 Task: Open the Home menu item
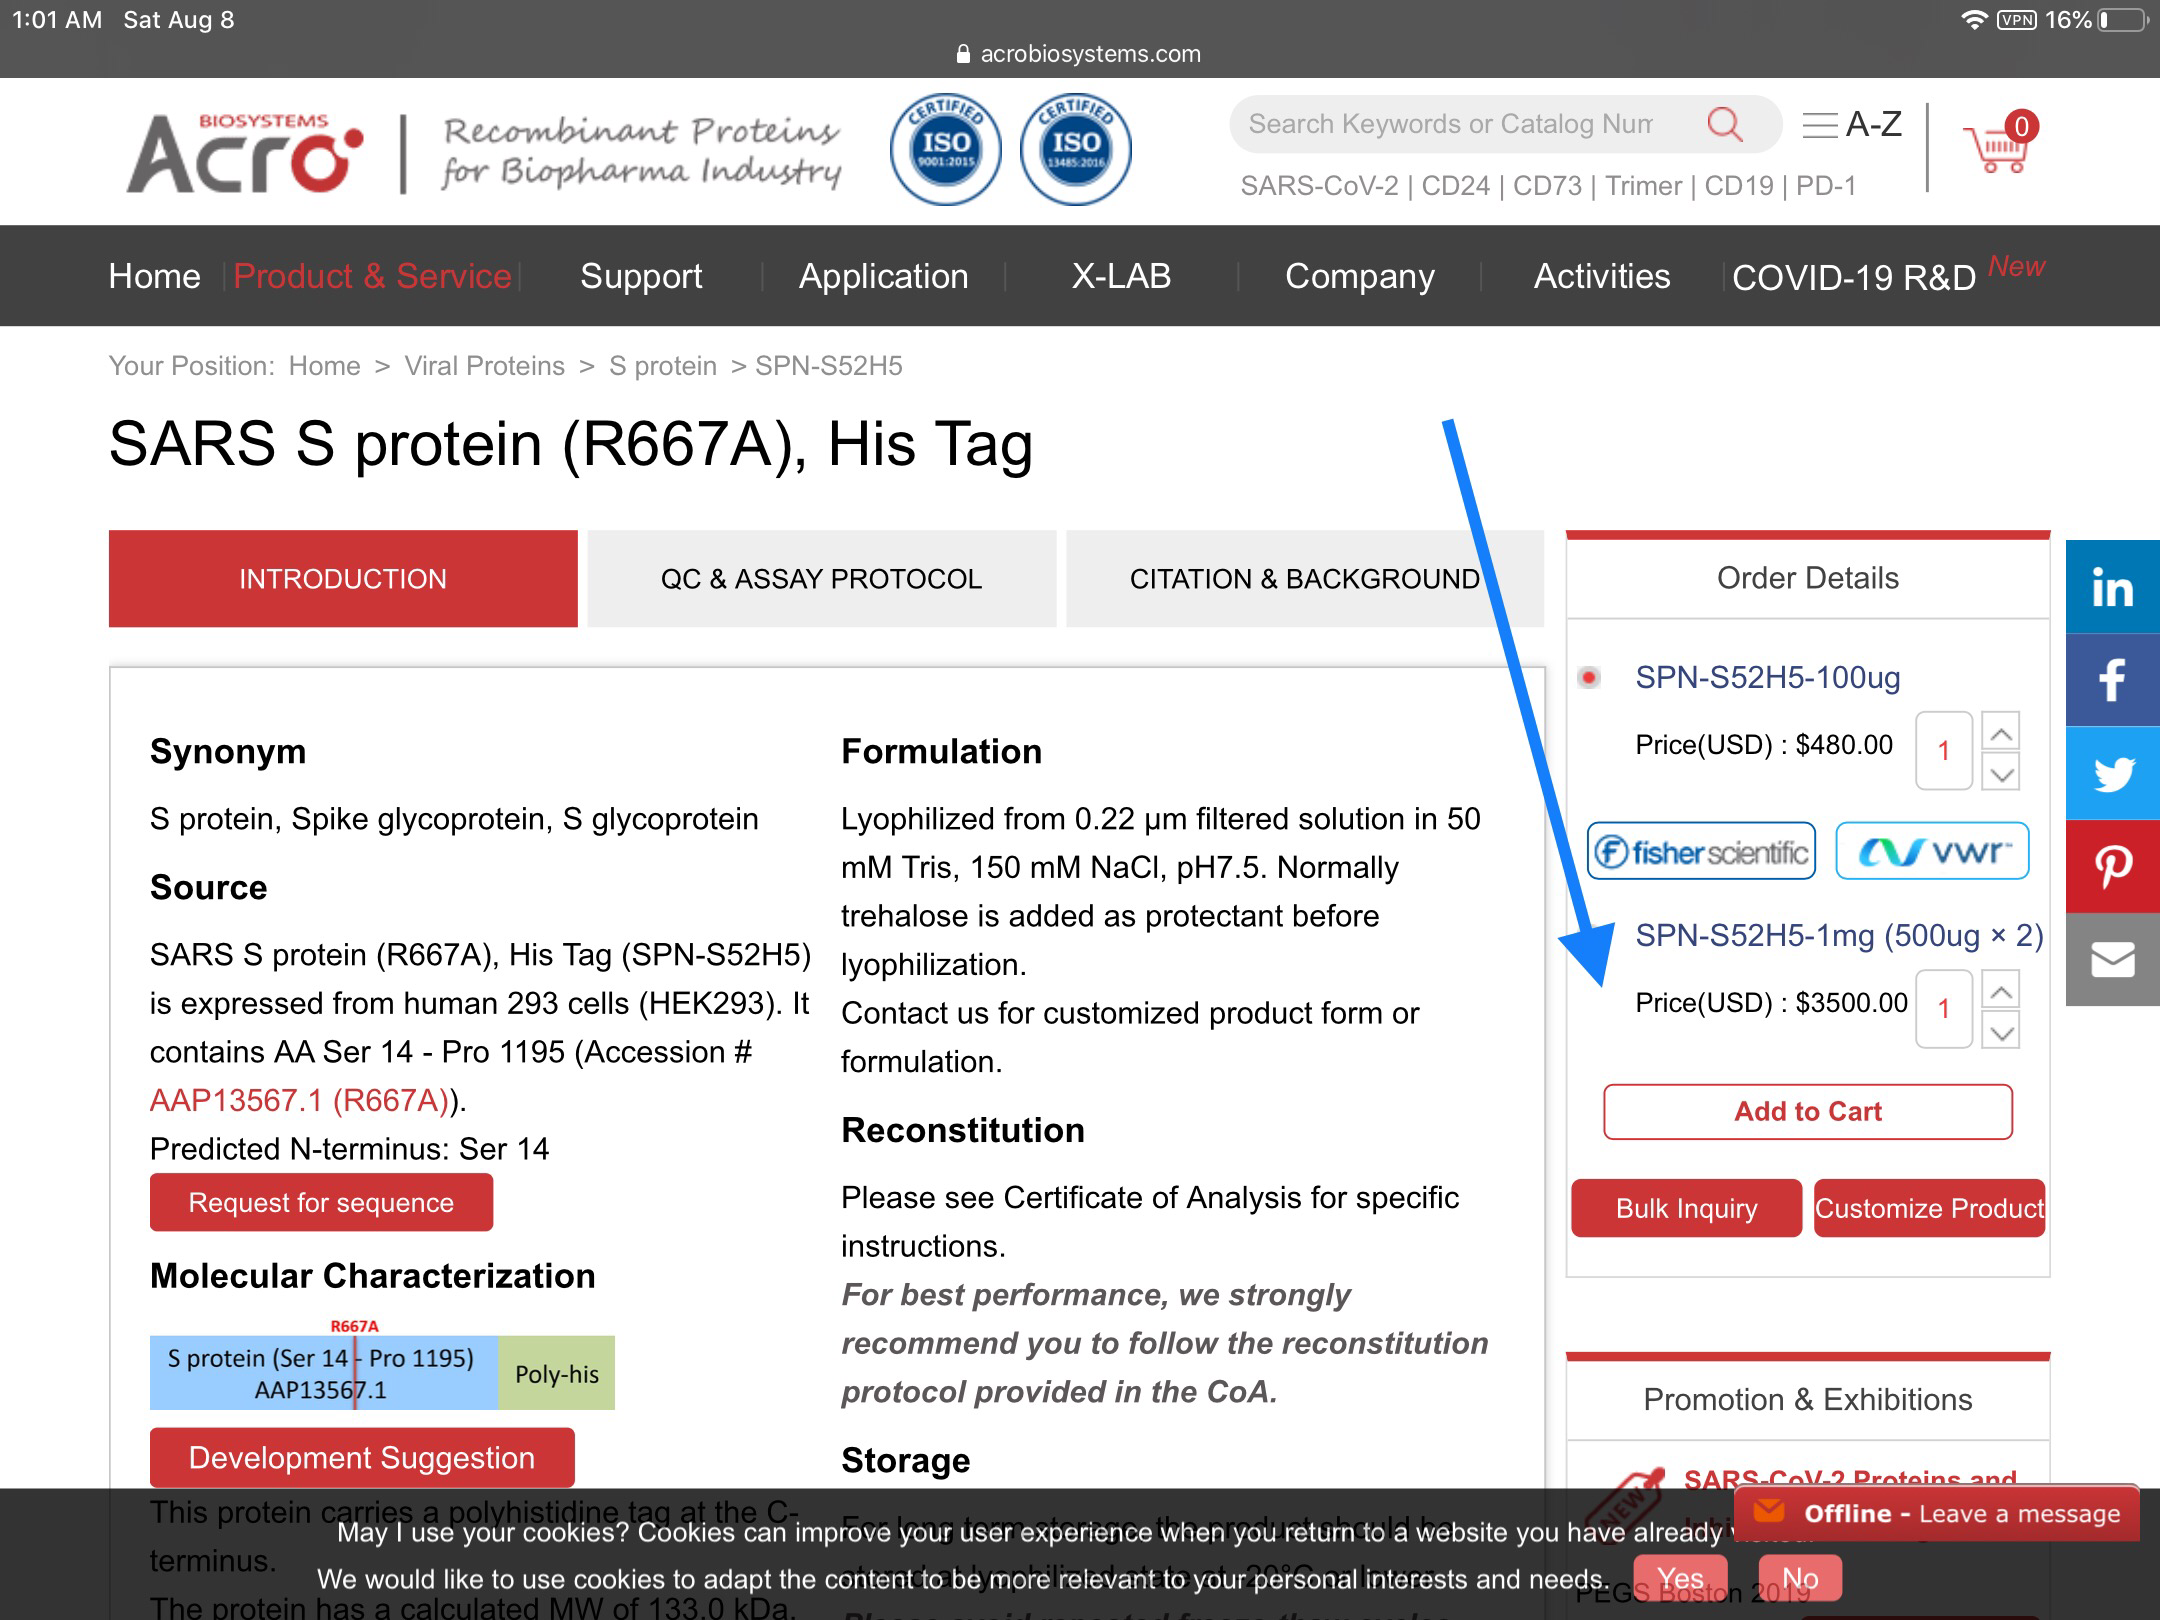(155, 276)
